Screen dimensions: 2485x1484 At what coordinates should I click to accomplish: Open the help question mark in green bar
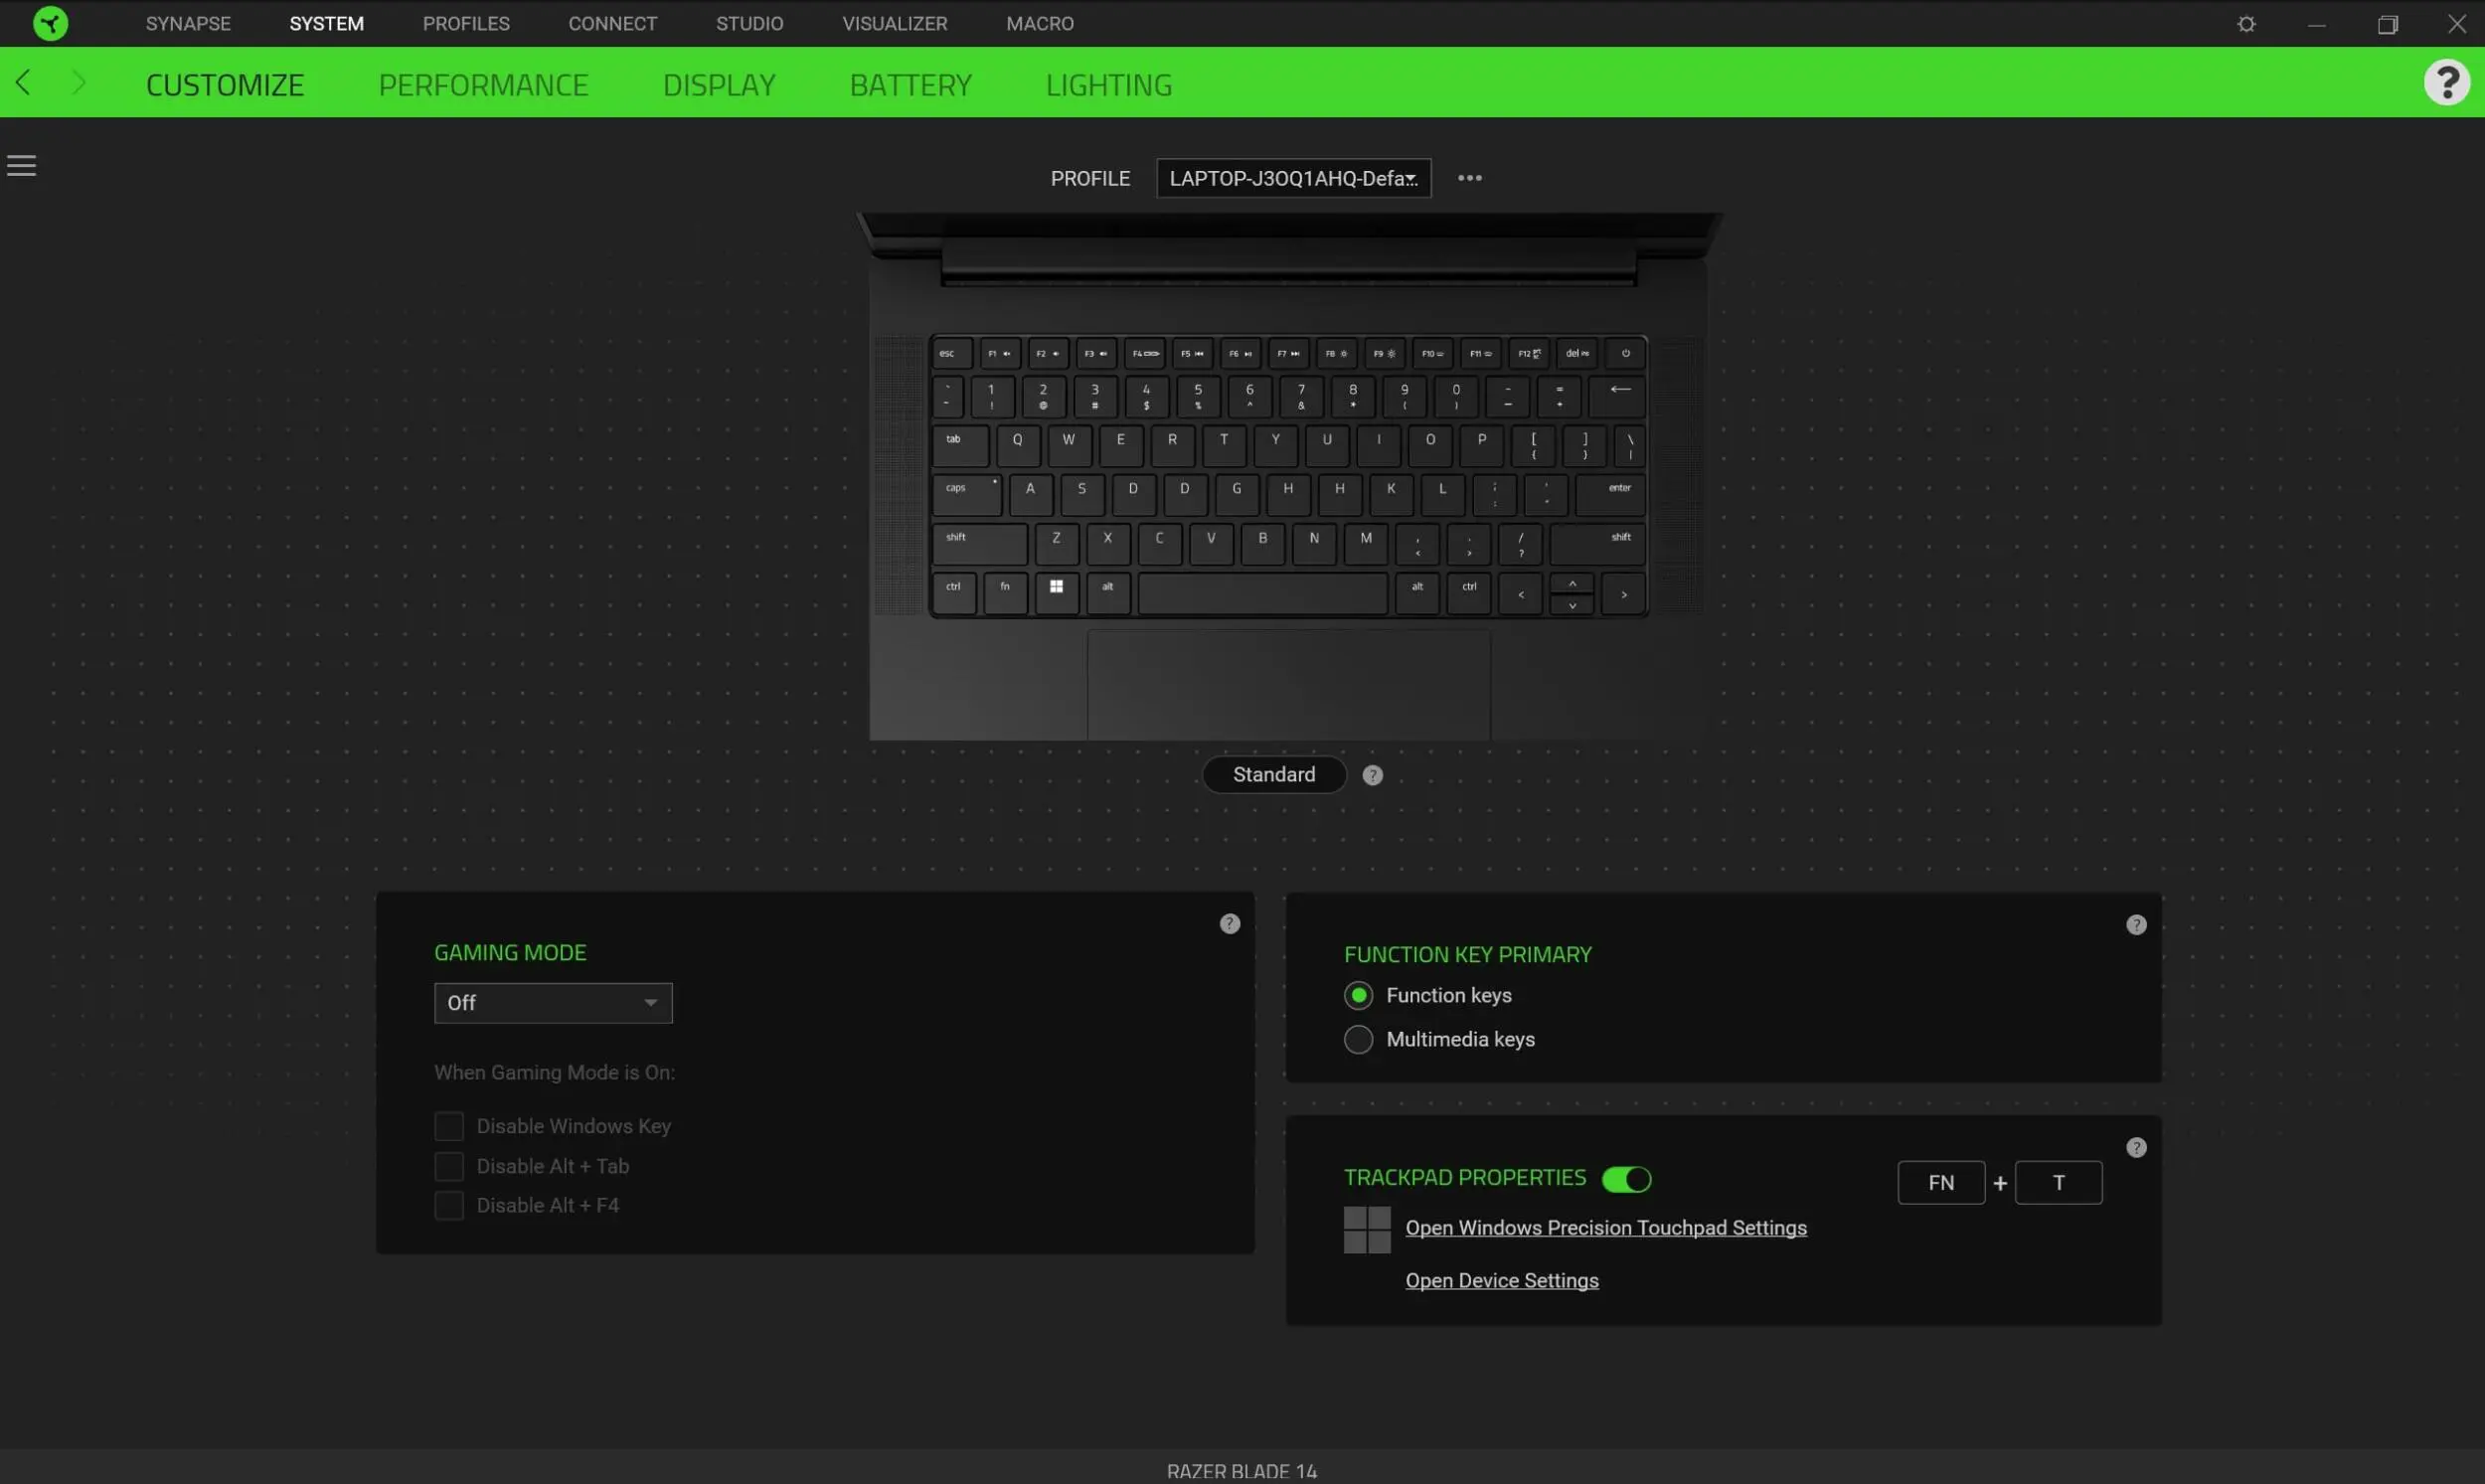click(2446, 82)
